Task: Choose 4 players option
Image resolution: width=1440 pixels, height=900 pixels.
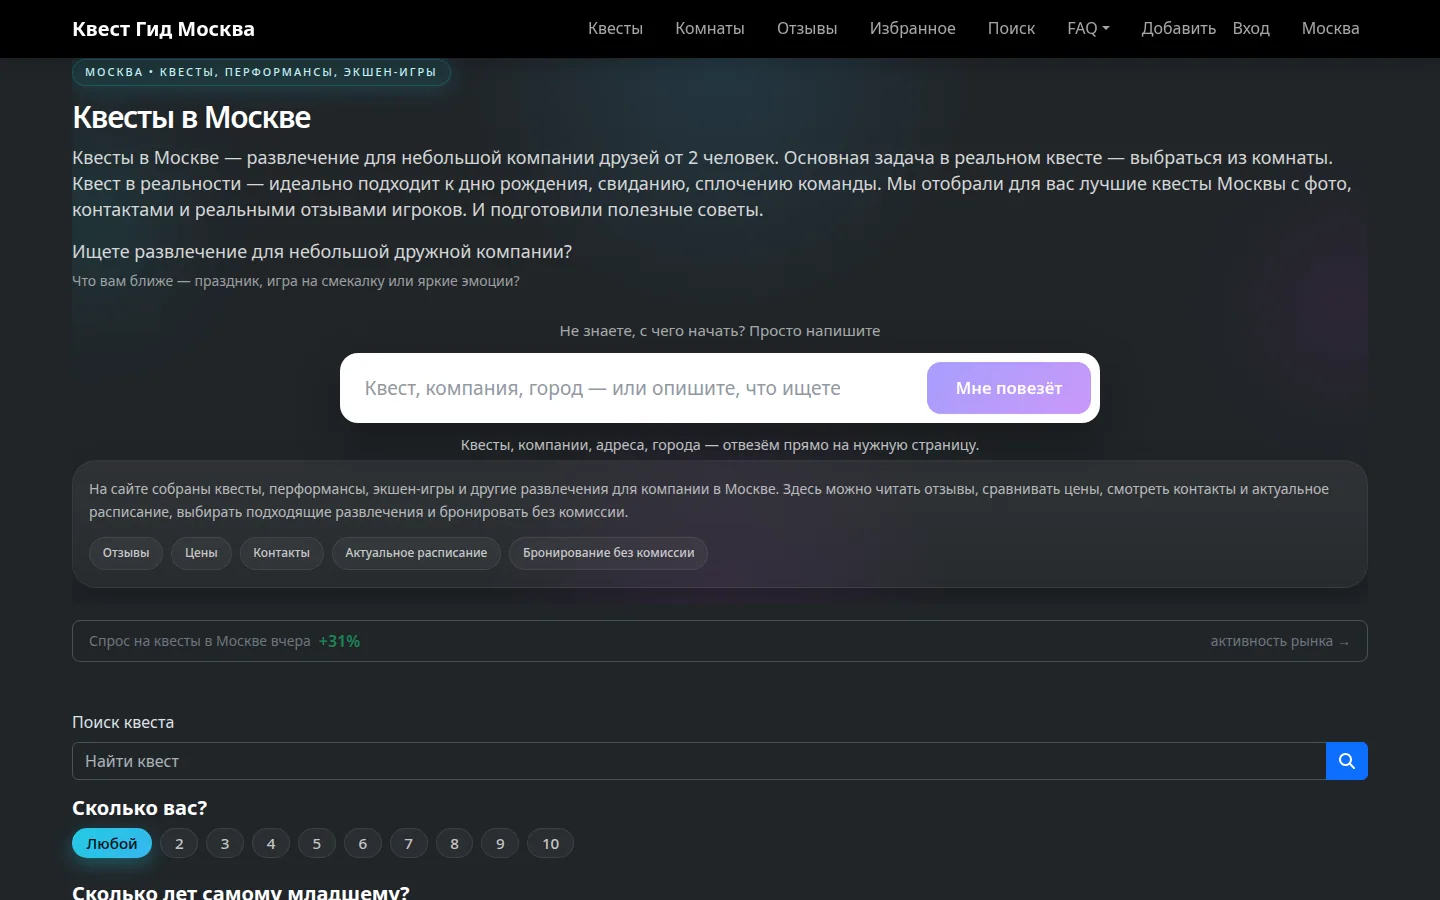Action: coord(271,844)
